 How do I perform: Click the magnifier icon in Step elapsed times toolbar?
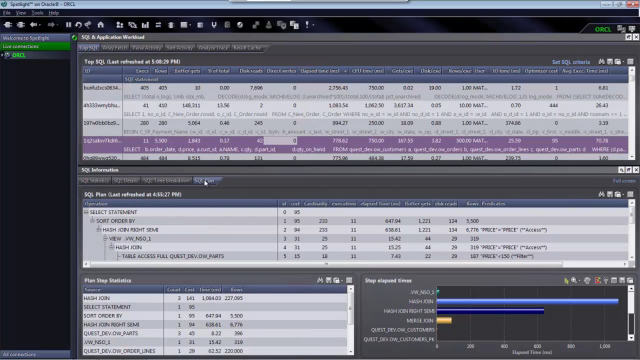point(574,280)
